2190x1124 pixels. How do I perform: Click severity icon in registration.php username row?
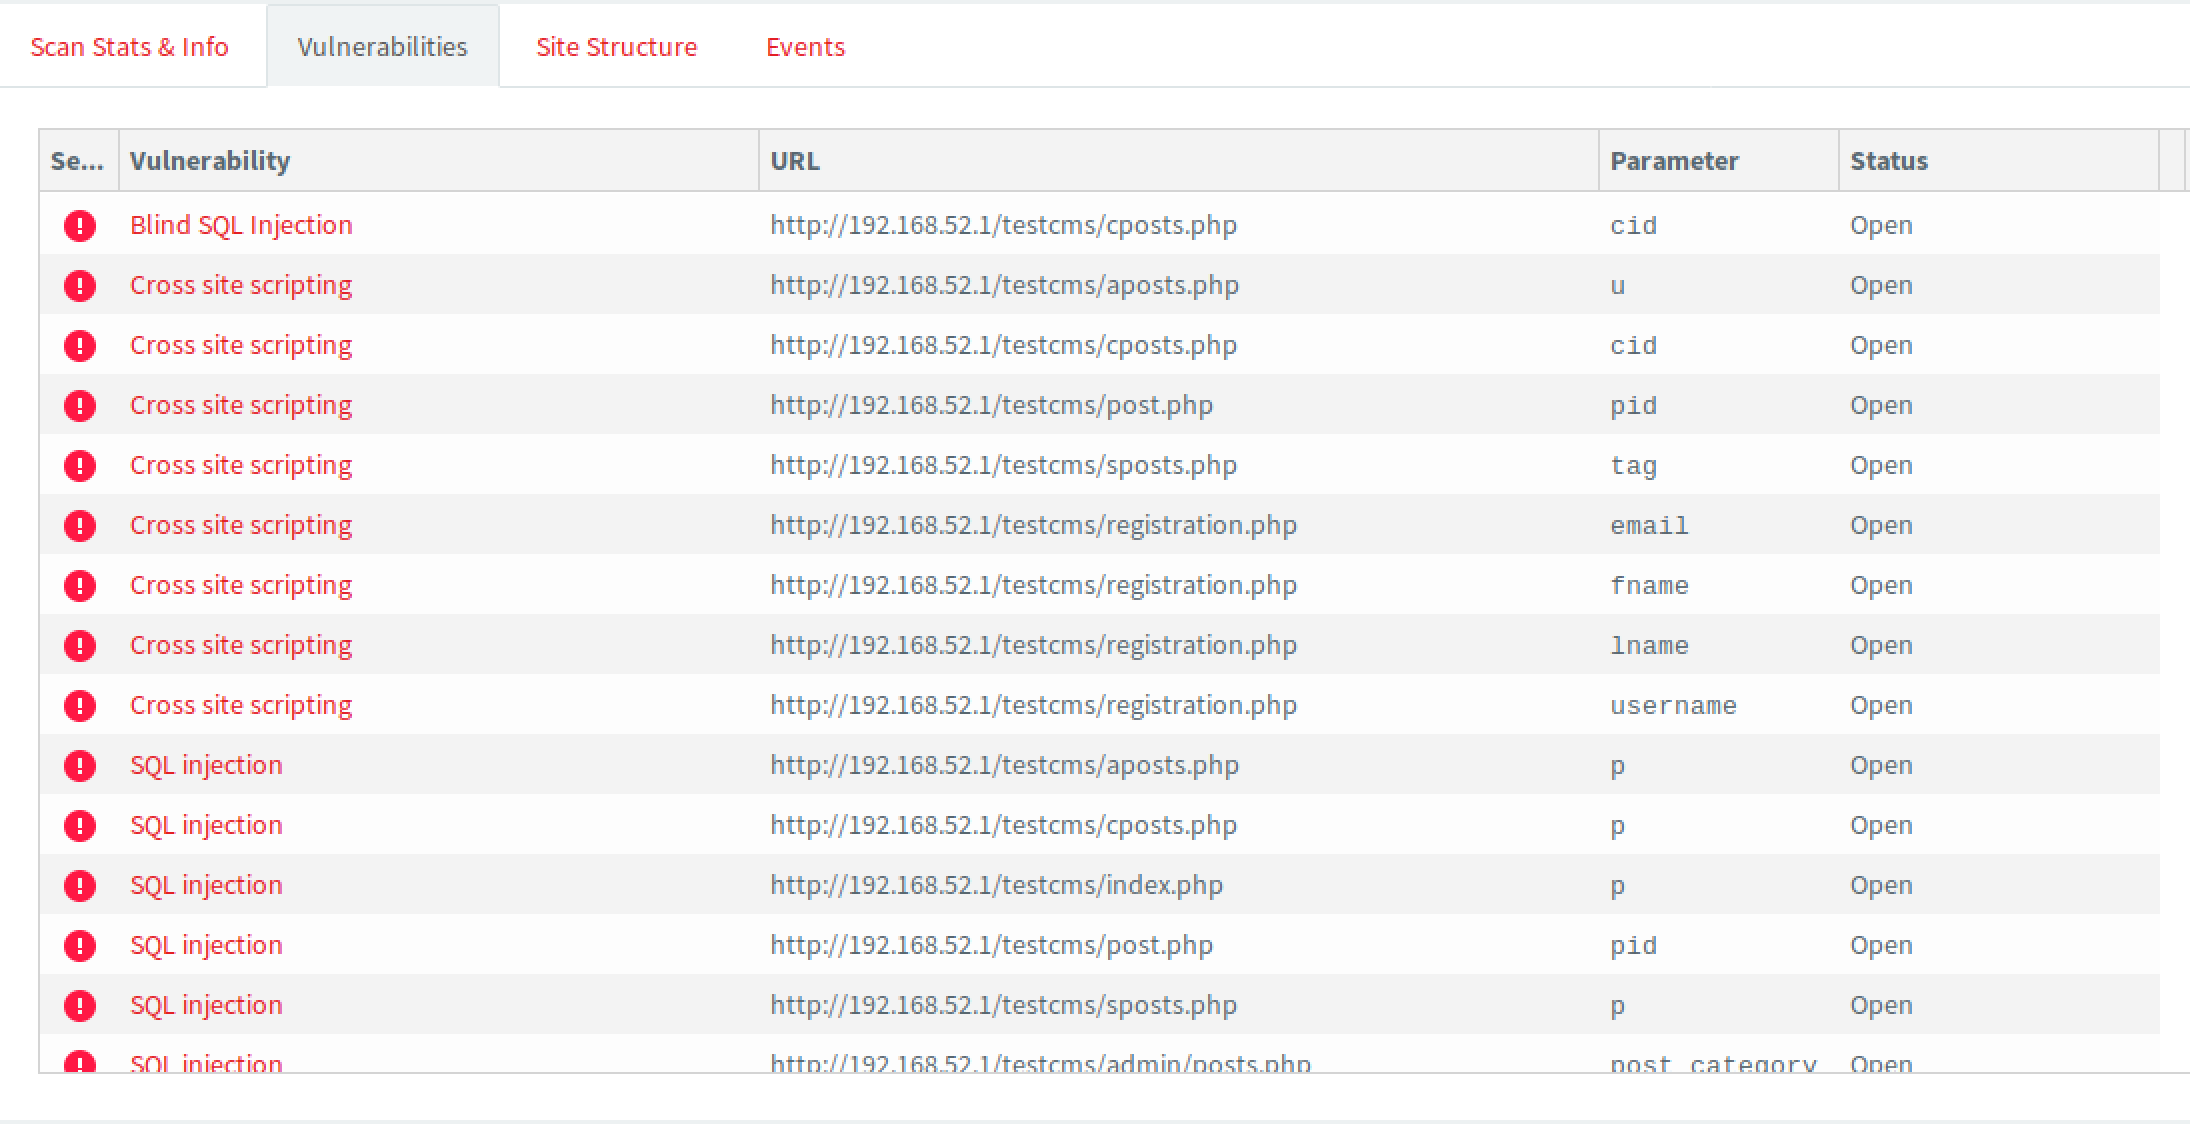pyautogui.click(x=80, y=705)
